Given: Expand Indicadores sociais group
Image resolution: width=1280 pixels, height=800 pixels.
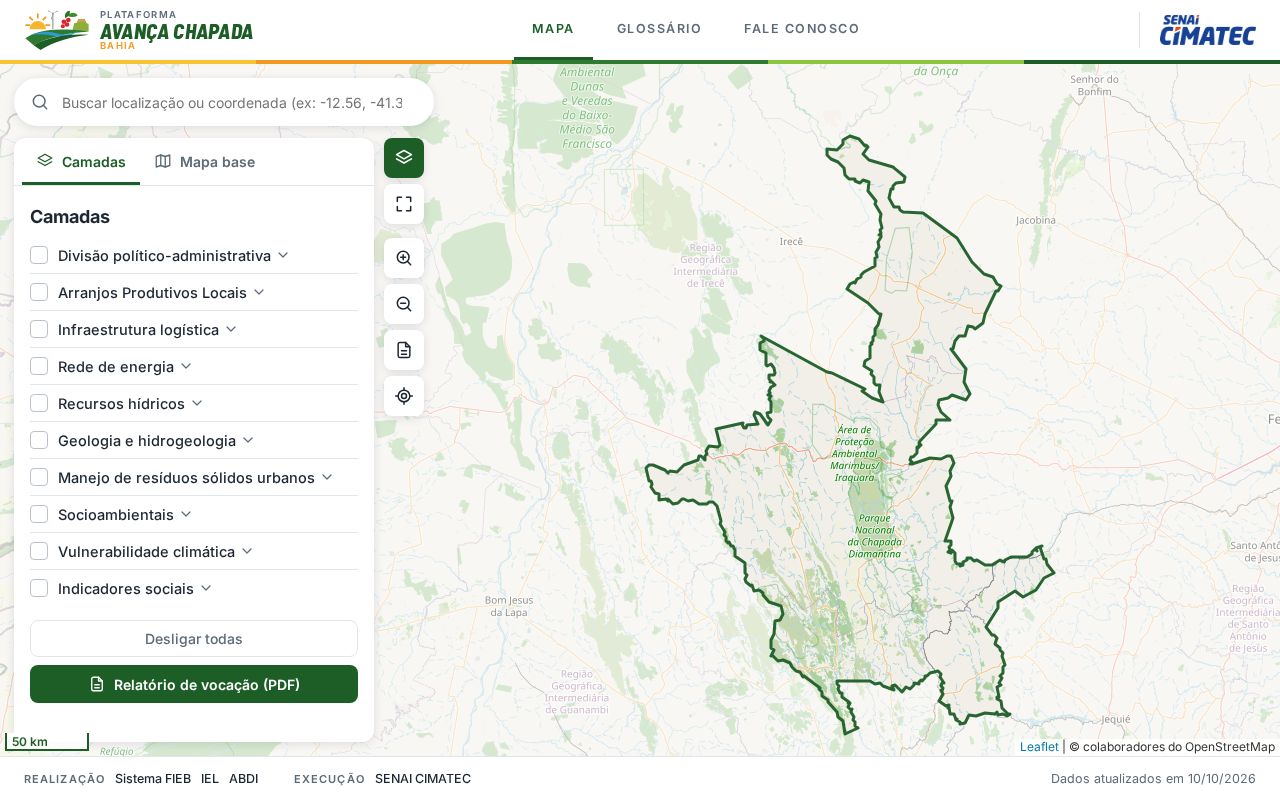Looking at the screenshot, I should (x=206, y=588).
